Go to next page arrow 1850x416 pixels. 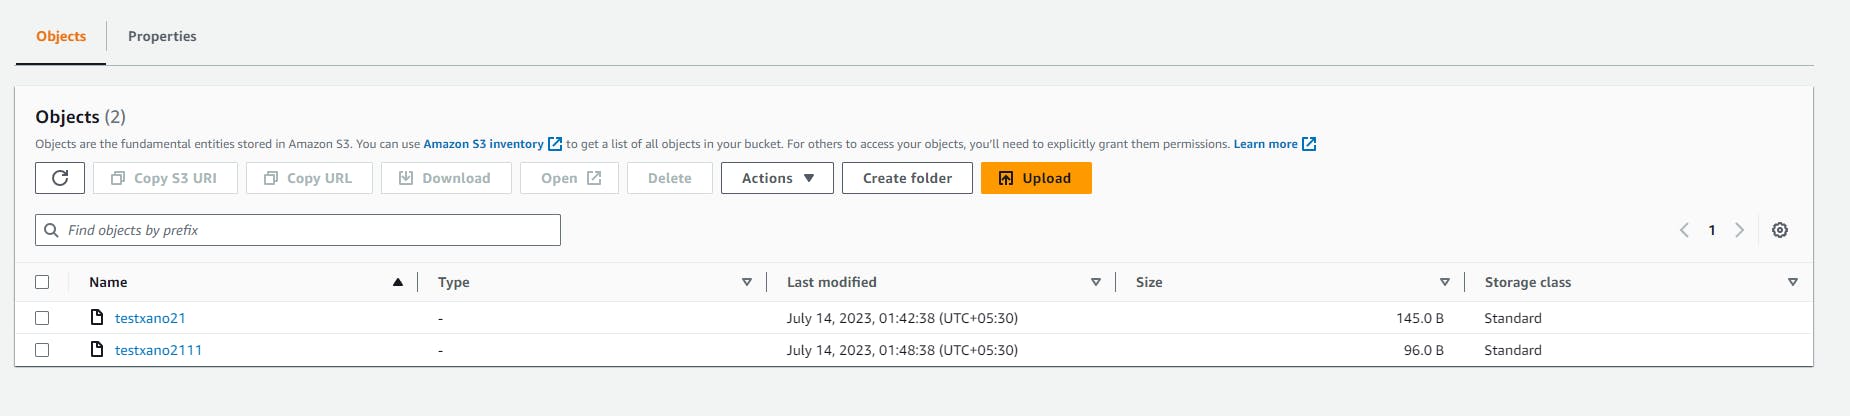(x=1739, y=230)
